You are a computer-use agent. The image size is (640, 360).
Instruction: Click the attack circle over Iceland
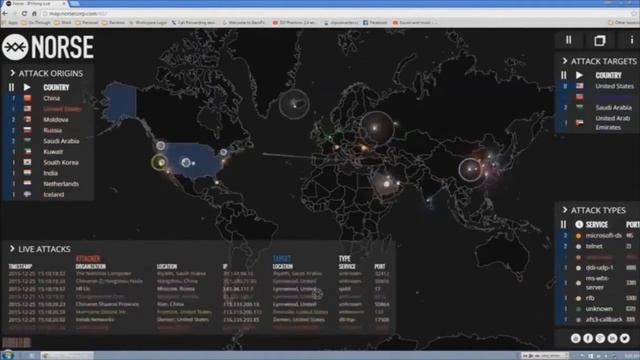pos(294,104)
